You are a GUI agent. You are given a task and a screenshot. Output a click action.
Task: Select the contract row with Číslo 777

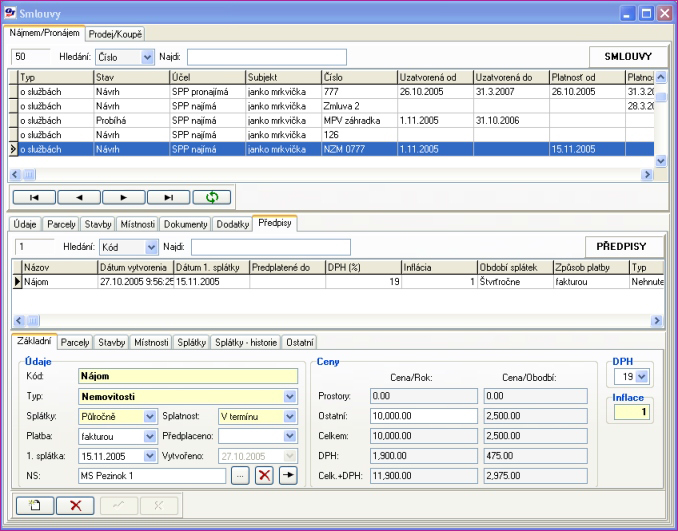pyautogui.click(x=331, y=92)
